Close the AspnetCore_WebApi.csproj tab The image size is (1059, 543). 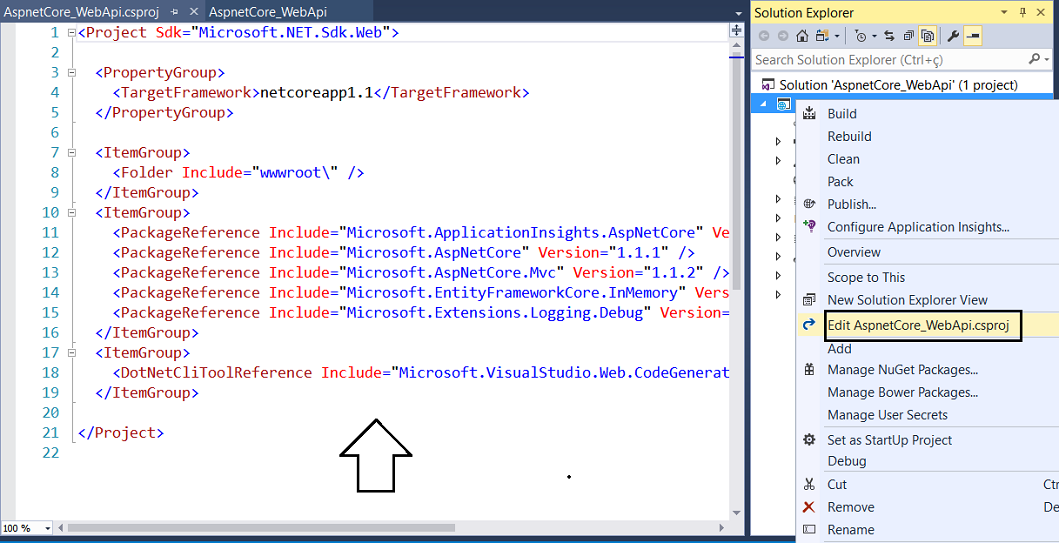[195, 12]
